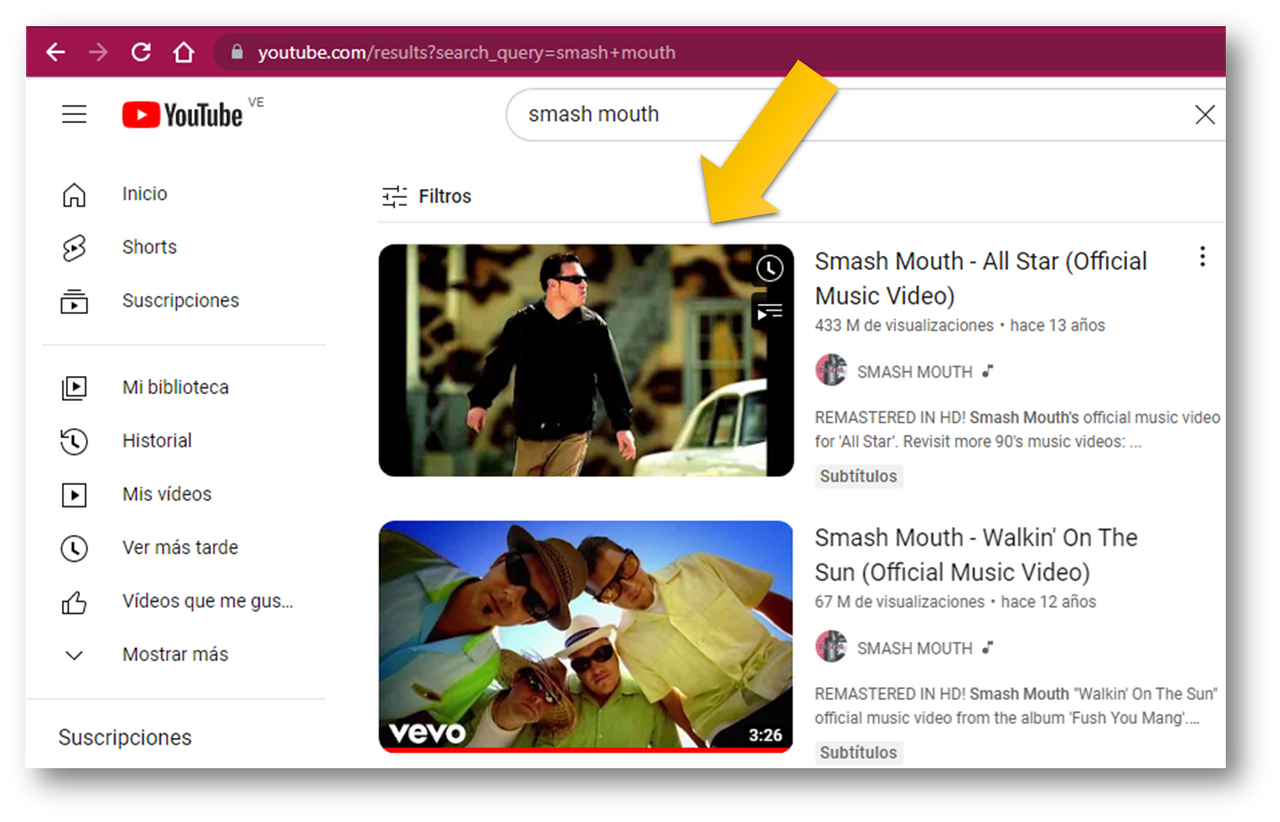1280x822 pixels.
Task: Add All Star to queue via thumbnail icon
Action: pos(769,313)
